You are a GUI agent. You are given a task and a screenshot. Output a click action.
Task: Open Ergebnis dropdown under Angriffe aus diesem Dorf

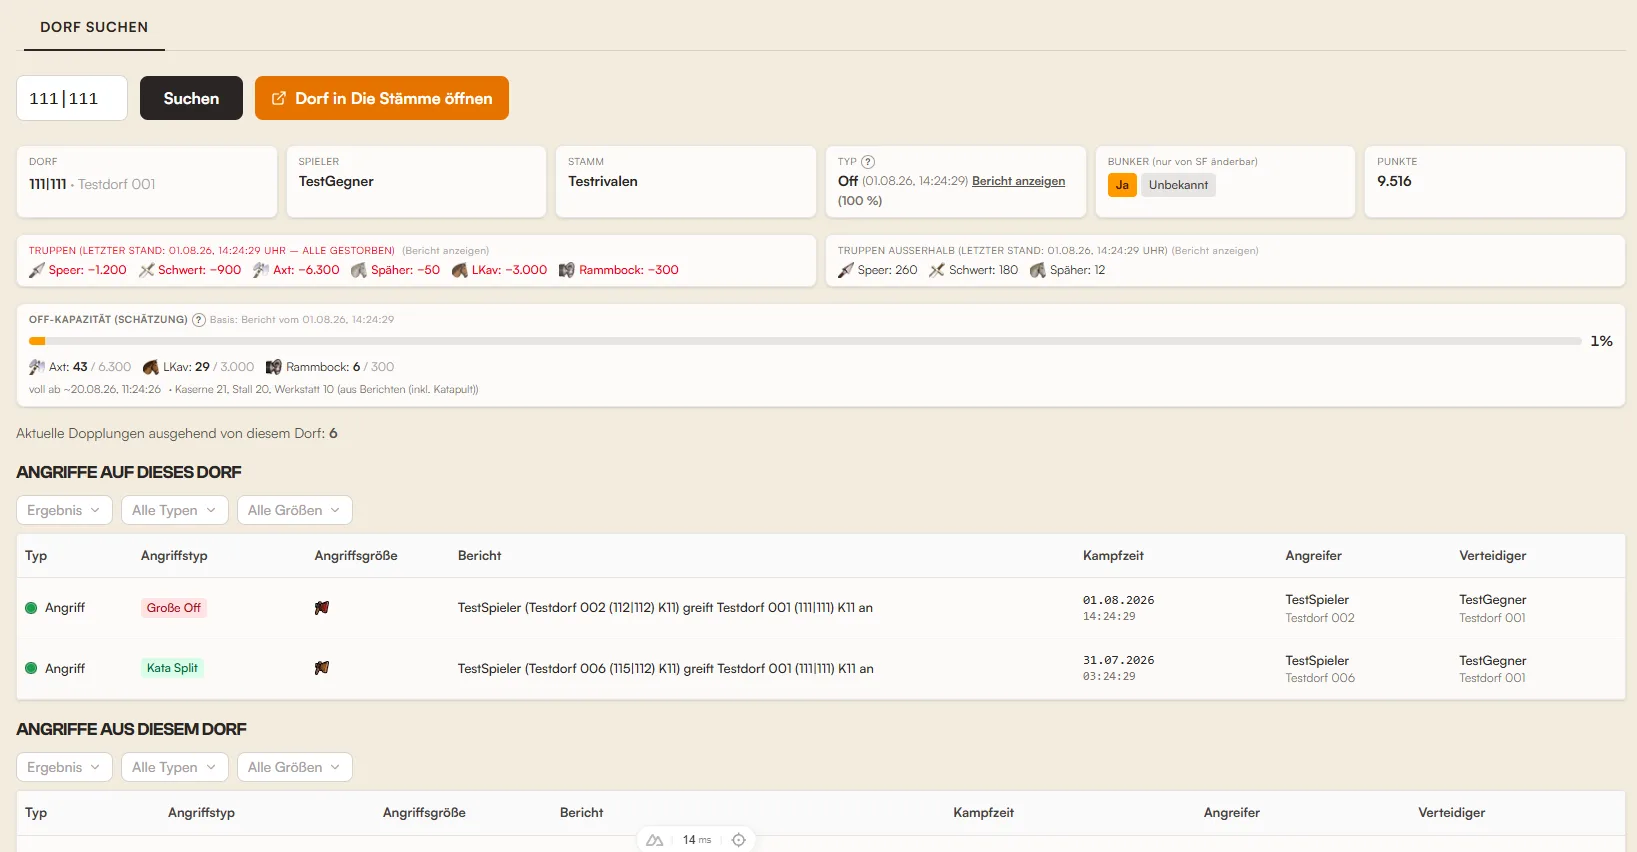[x=64, y=767]
